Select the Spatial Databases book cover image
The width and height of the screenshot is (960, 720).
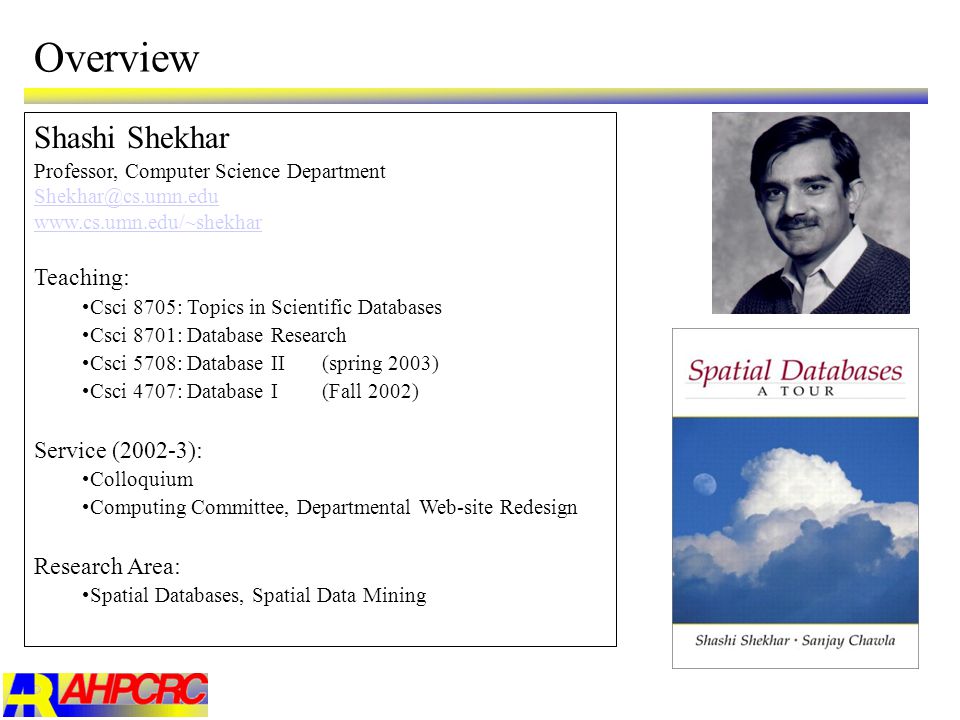pos(795,498)
